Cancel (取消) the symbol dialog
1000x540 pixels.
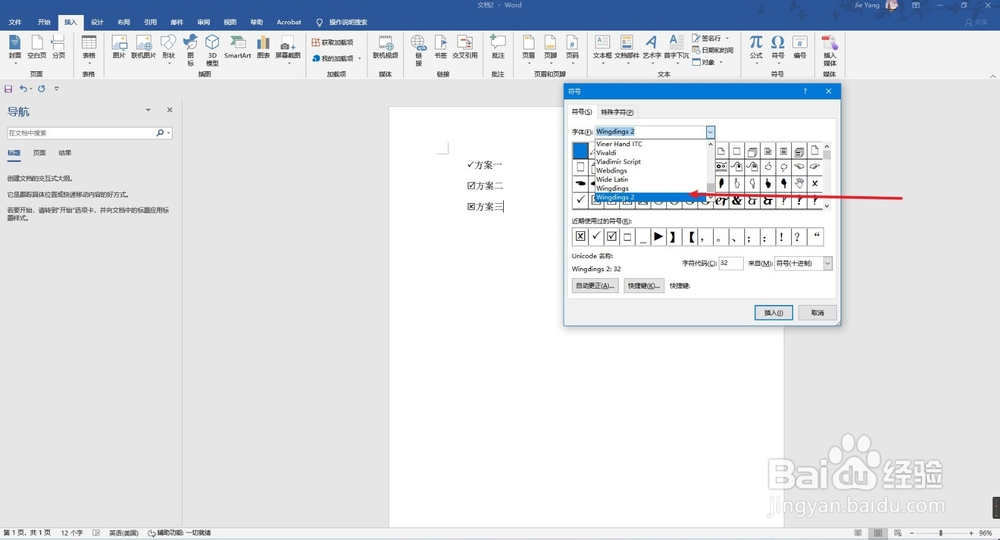tap(818, 313)
